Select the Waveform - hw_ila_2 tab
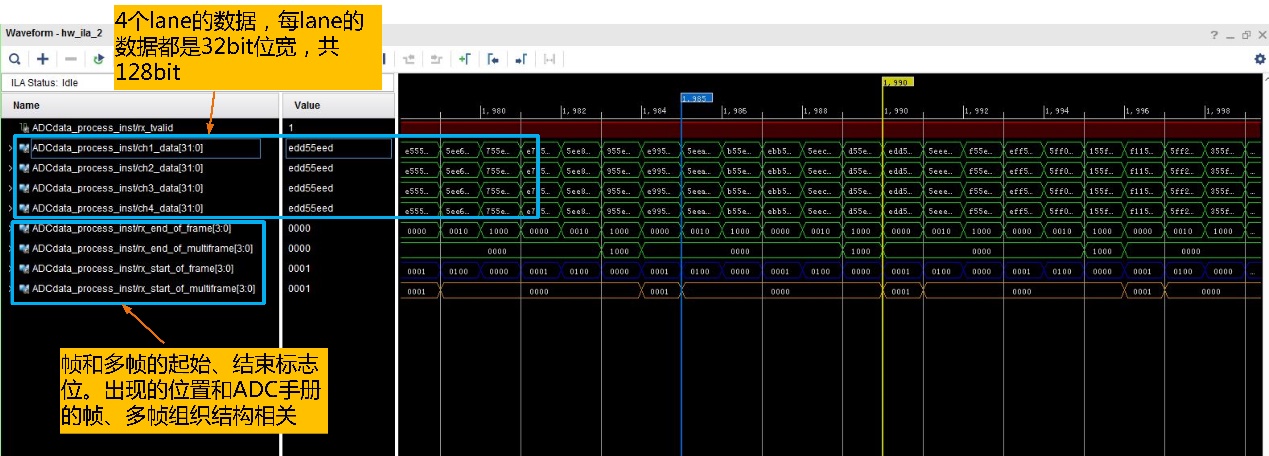1269x456 pixels. pos(53,33)
